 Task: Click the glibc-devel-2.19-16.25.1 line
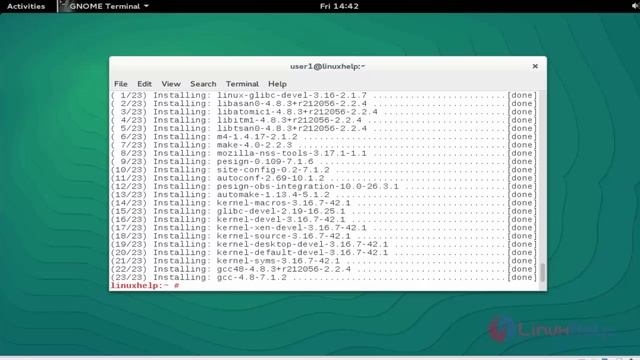click(x=324, y=211)
